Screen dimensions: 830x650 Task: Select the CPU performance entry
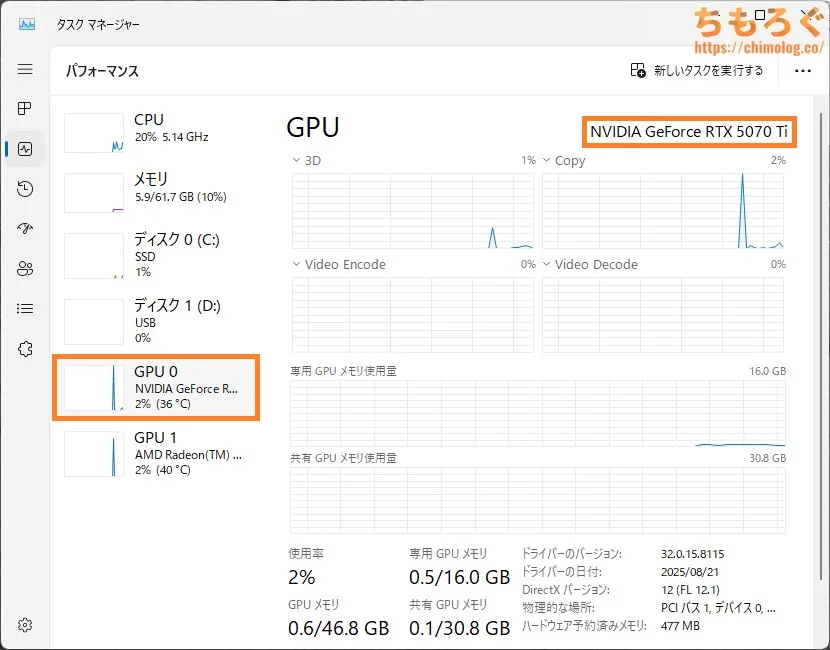(157, 132)
